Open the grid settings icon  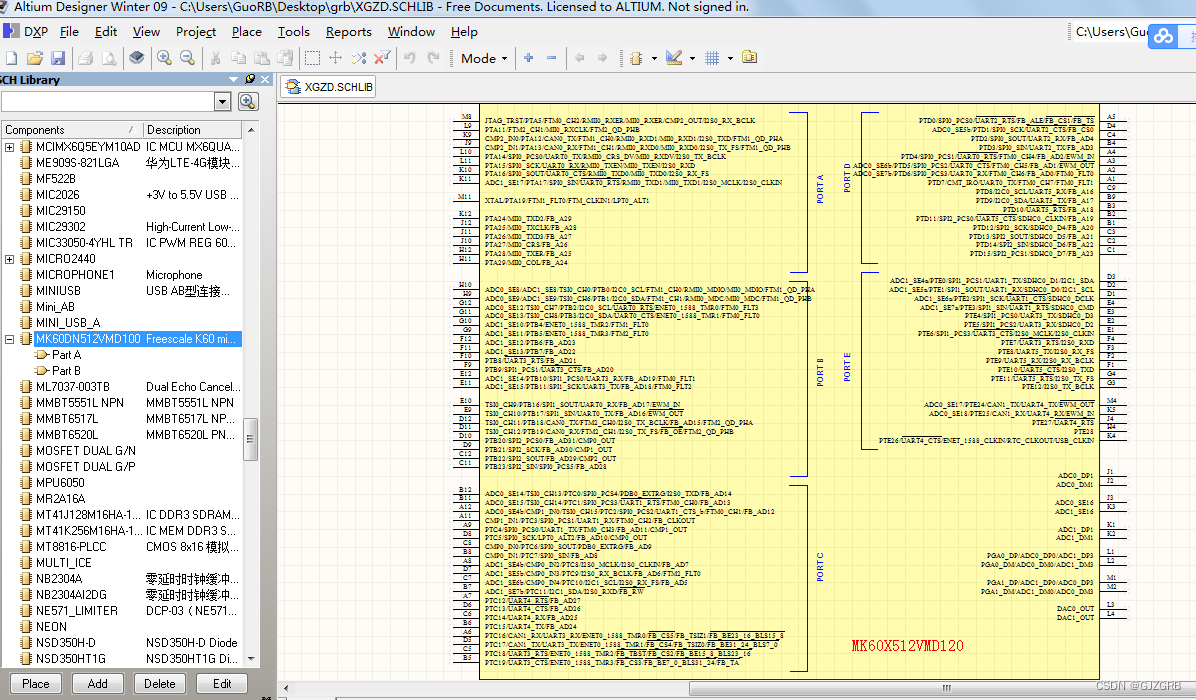click(714, 58)
